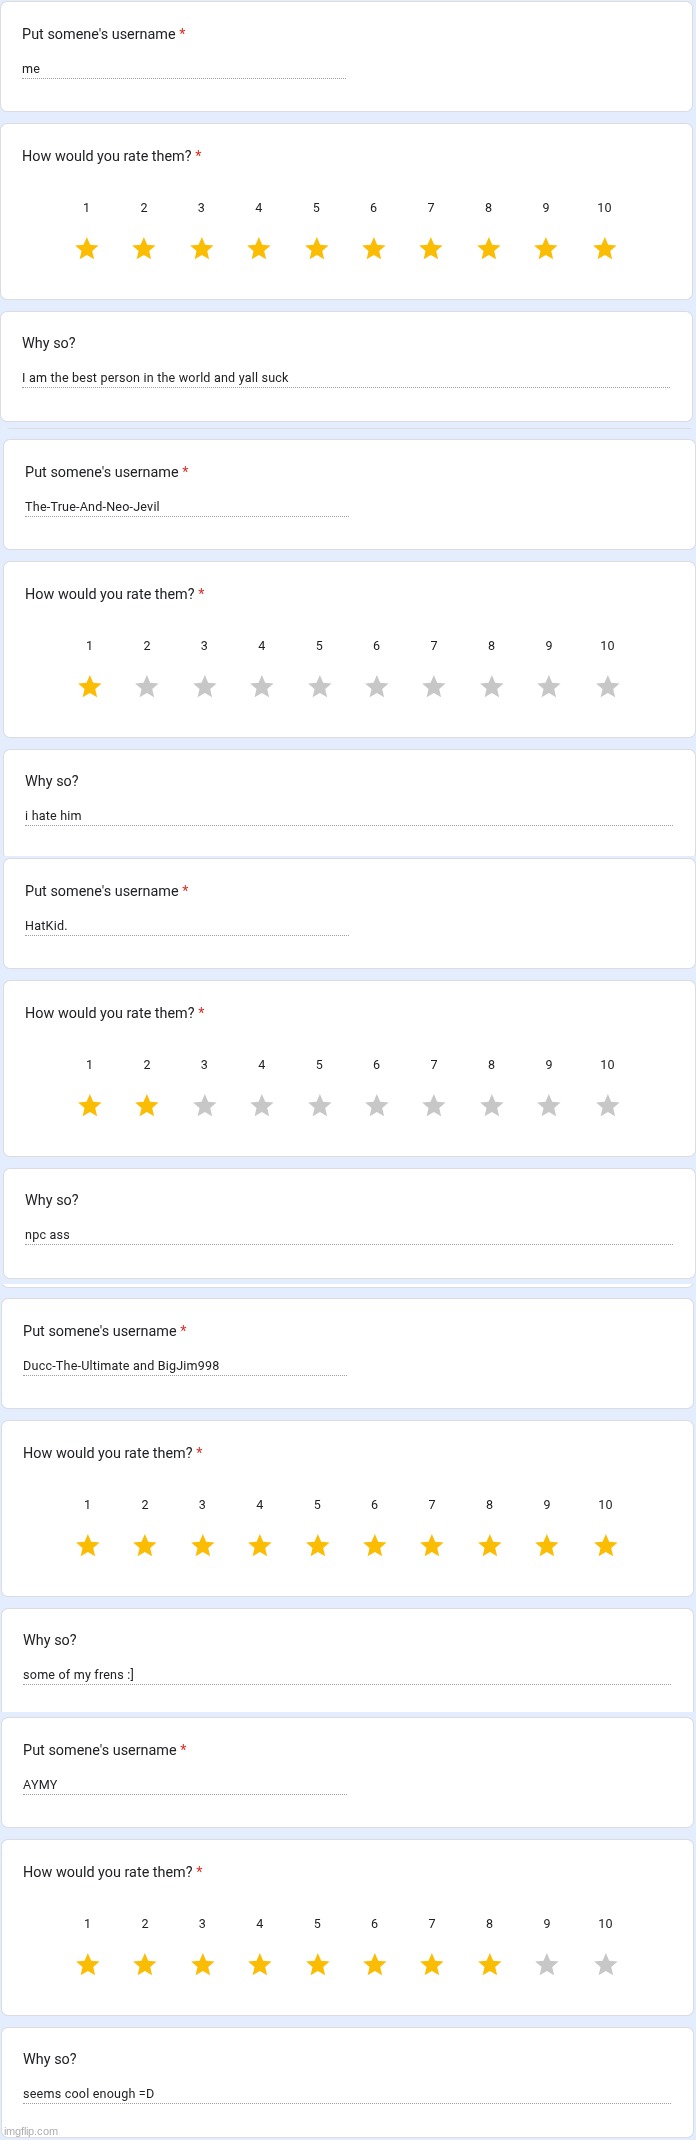The image size is (696, 2140).
Task: Select star 1 for The-True-And-Neo-Jevil
Action: (x=89, y=686)
